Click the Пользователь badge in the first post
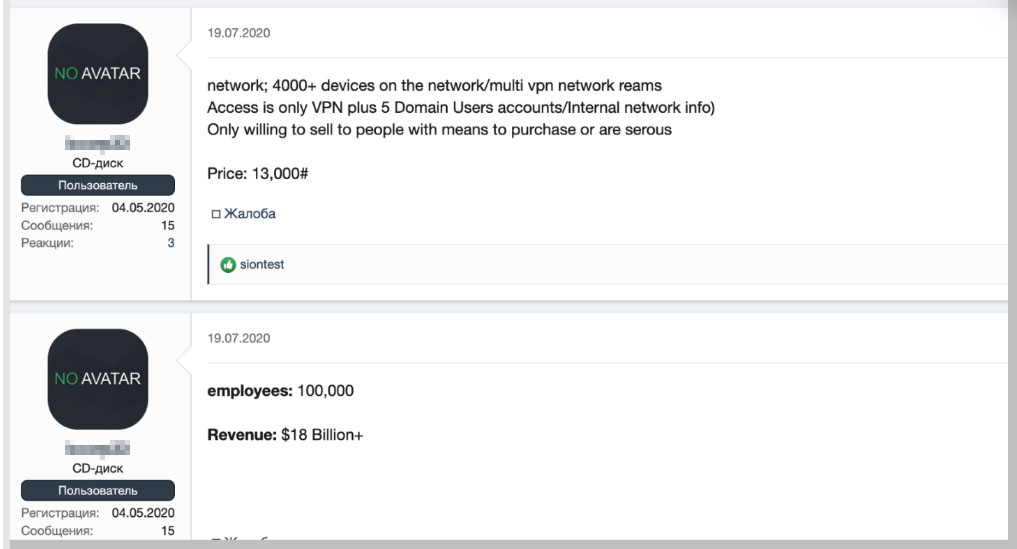1017x549 pixels. 98,186
